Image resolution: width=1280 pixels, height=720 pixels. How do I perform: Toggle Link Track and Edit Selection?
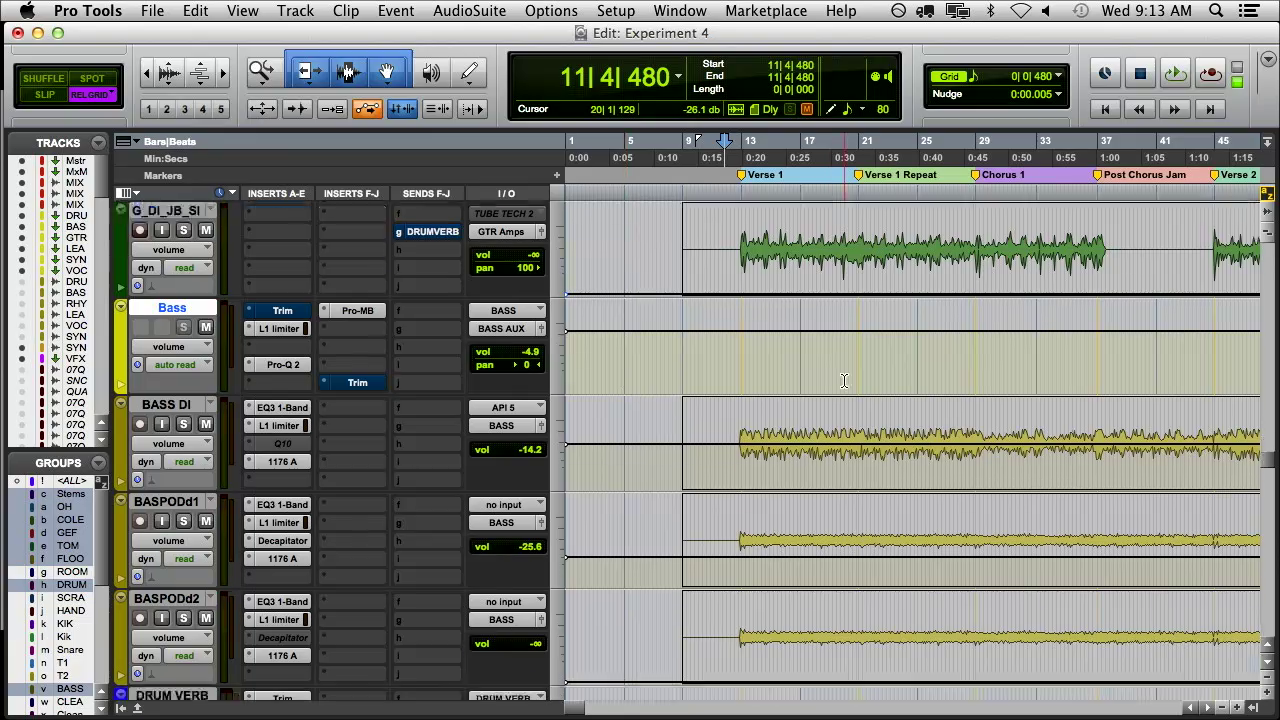point(437,109)
